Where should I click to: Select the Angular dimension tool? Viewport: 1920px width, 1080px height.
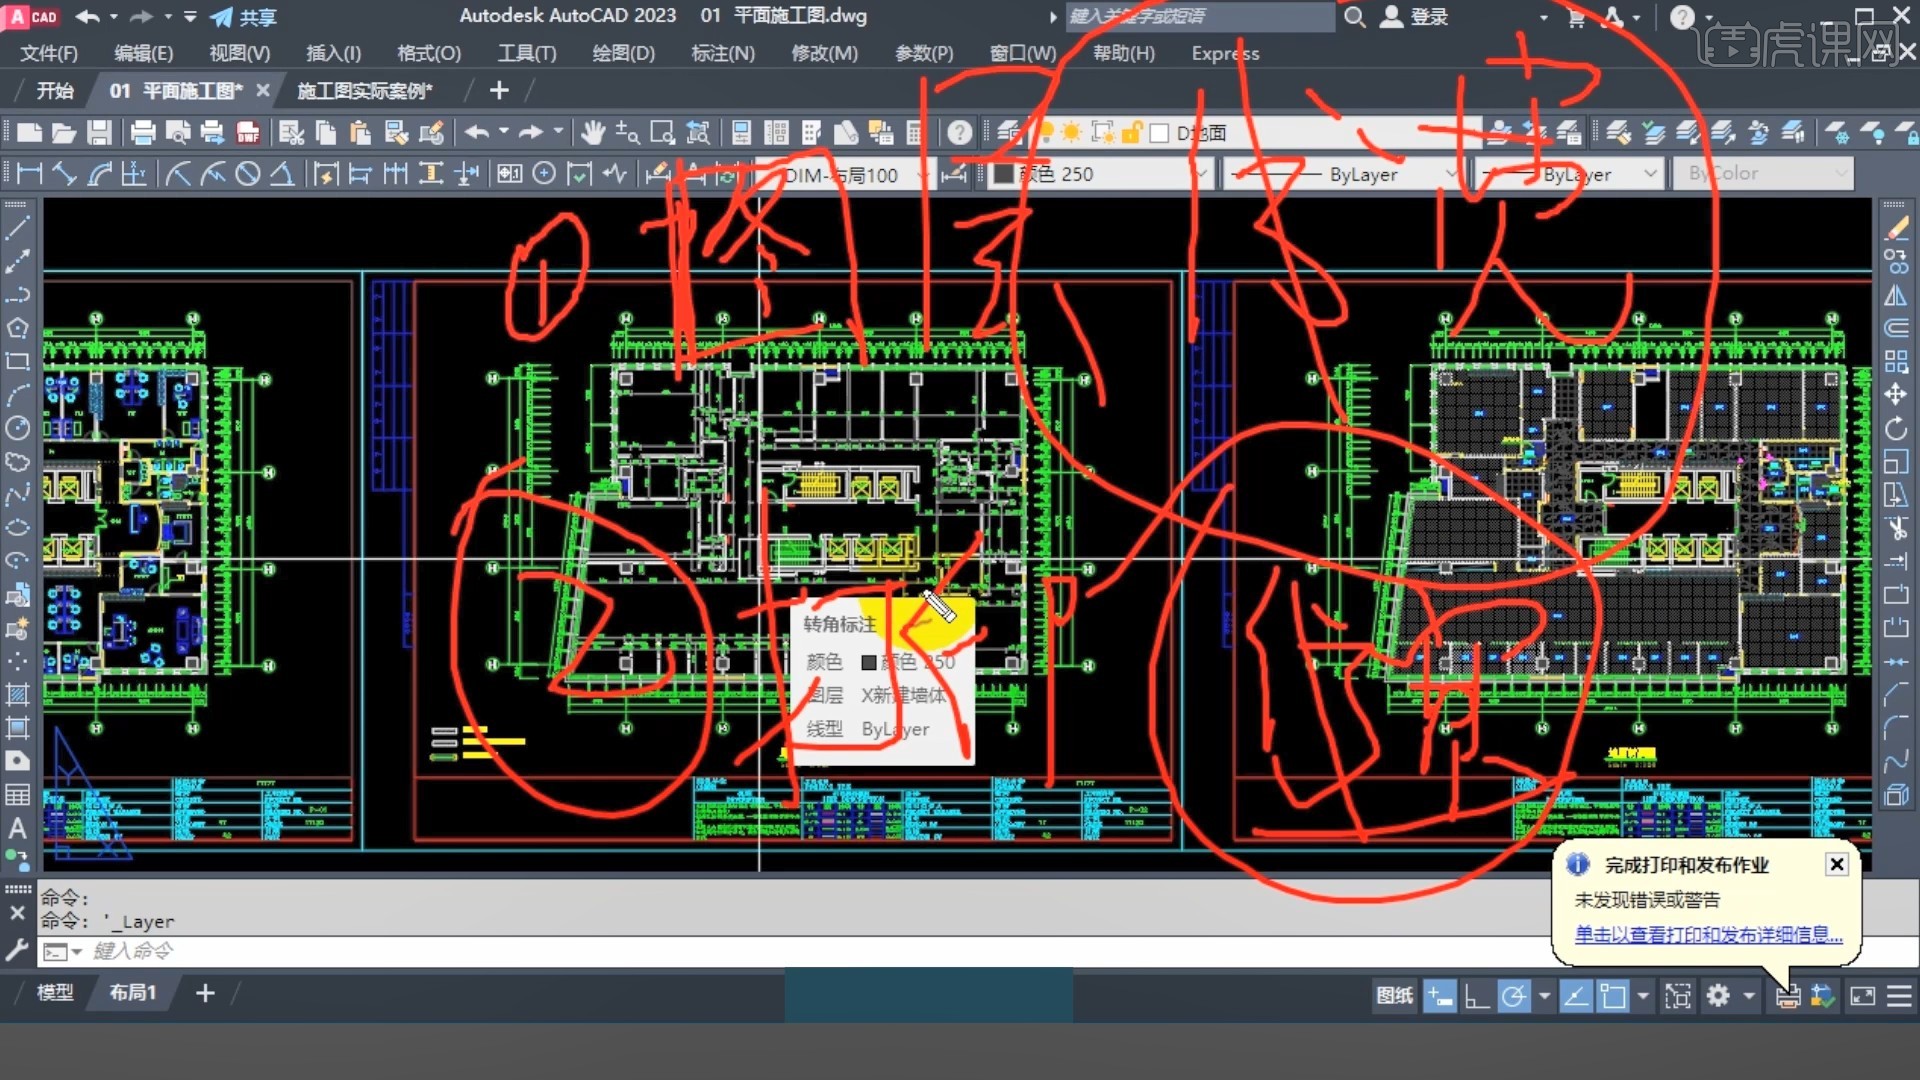coord(282,174)
